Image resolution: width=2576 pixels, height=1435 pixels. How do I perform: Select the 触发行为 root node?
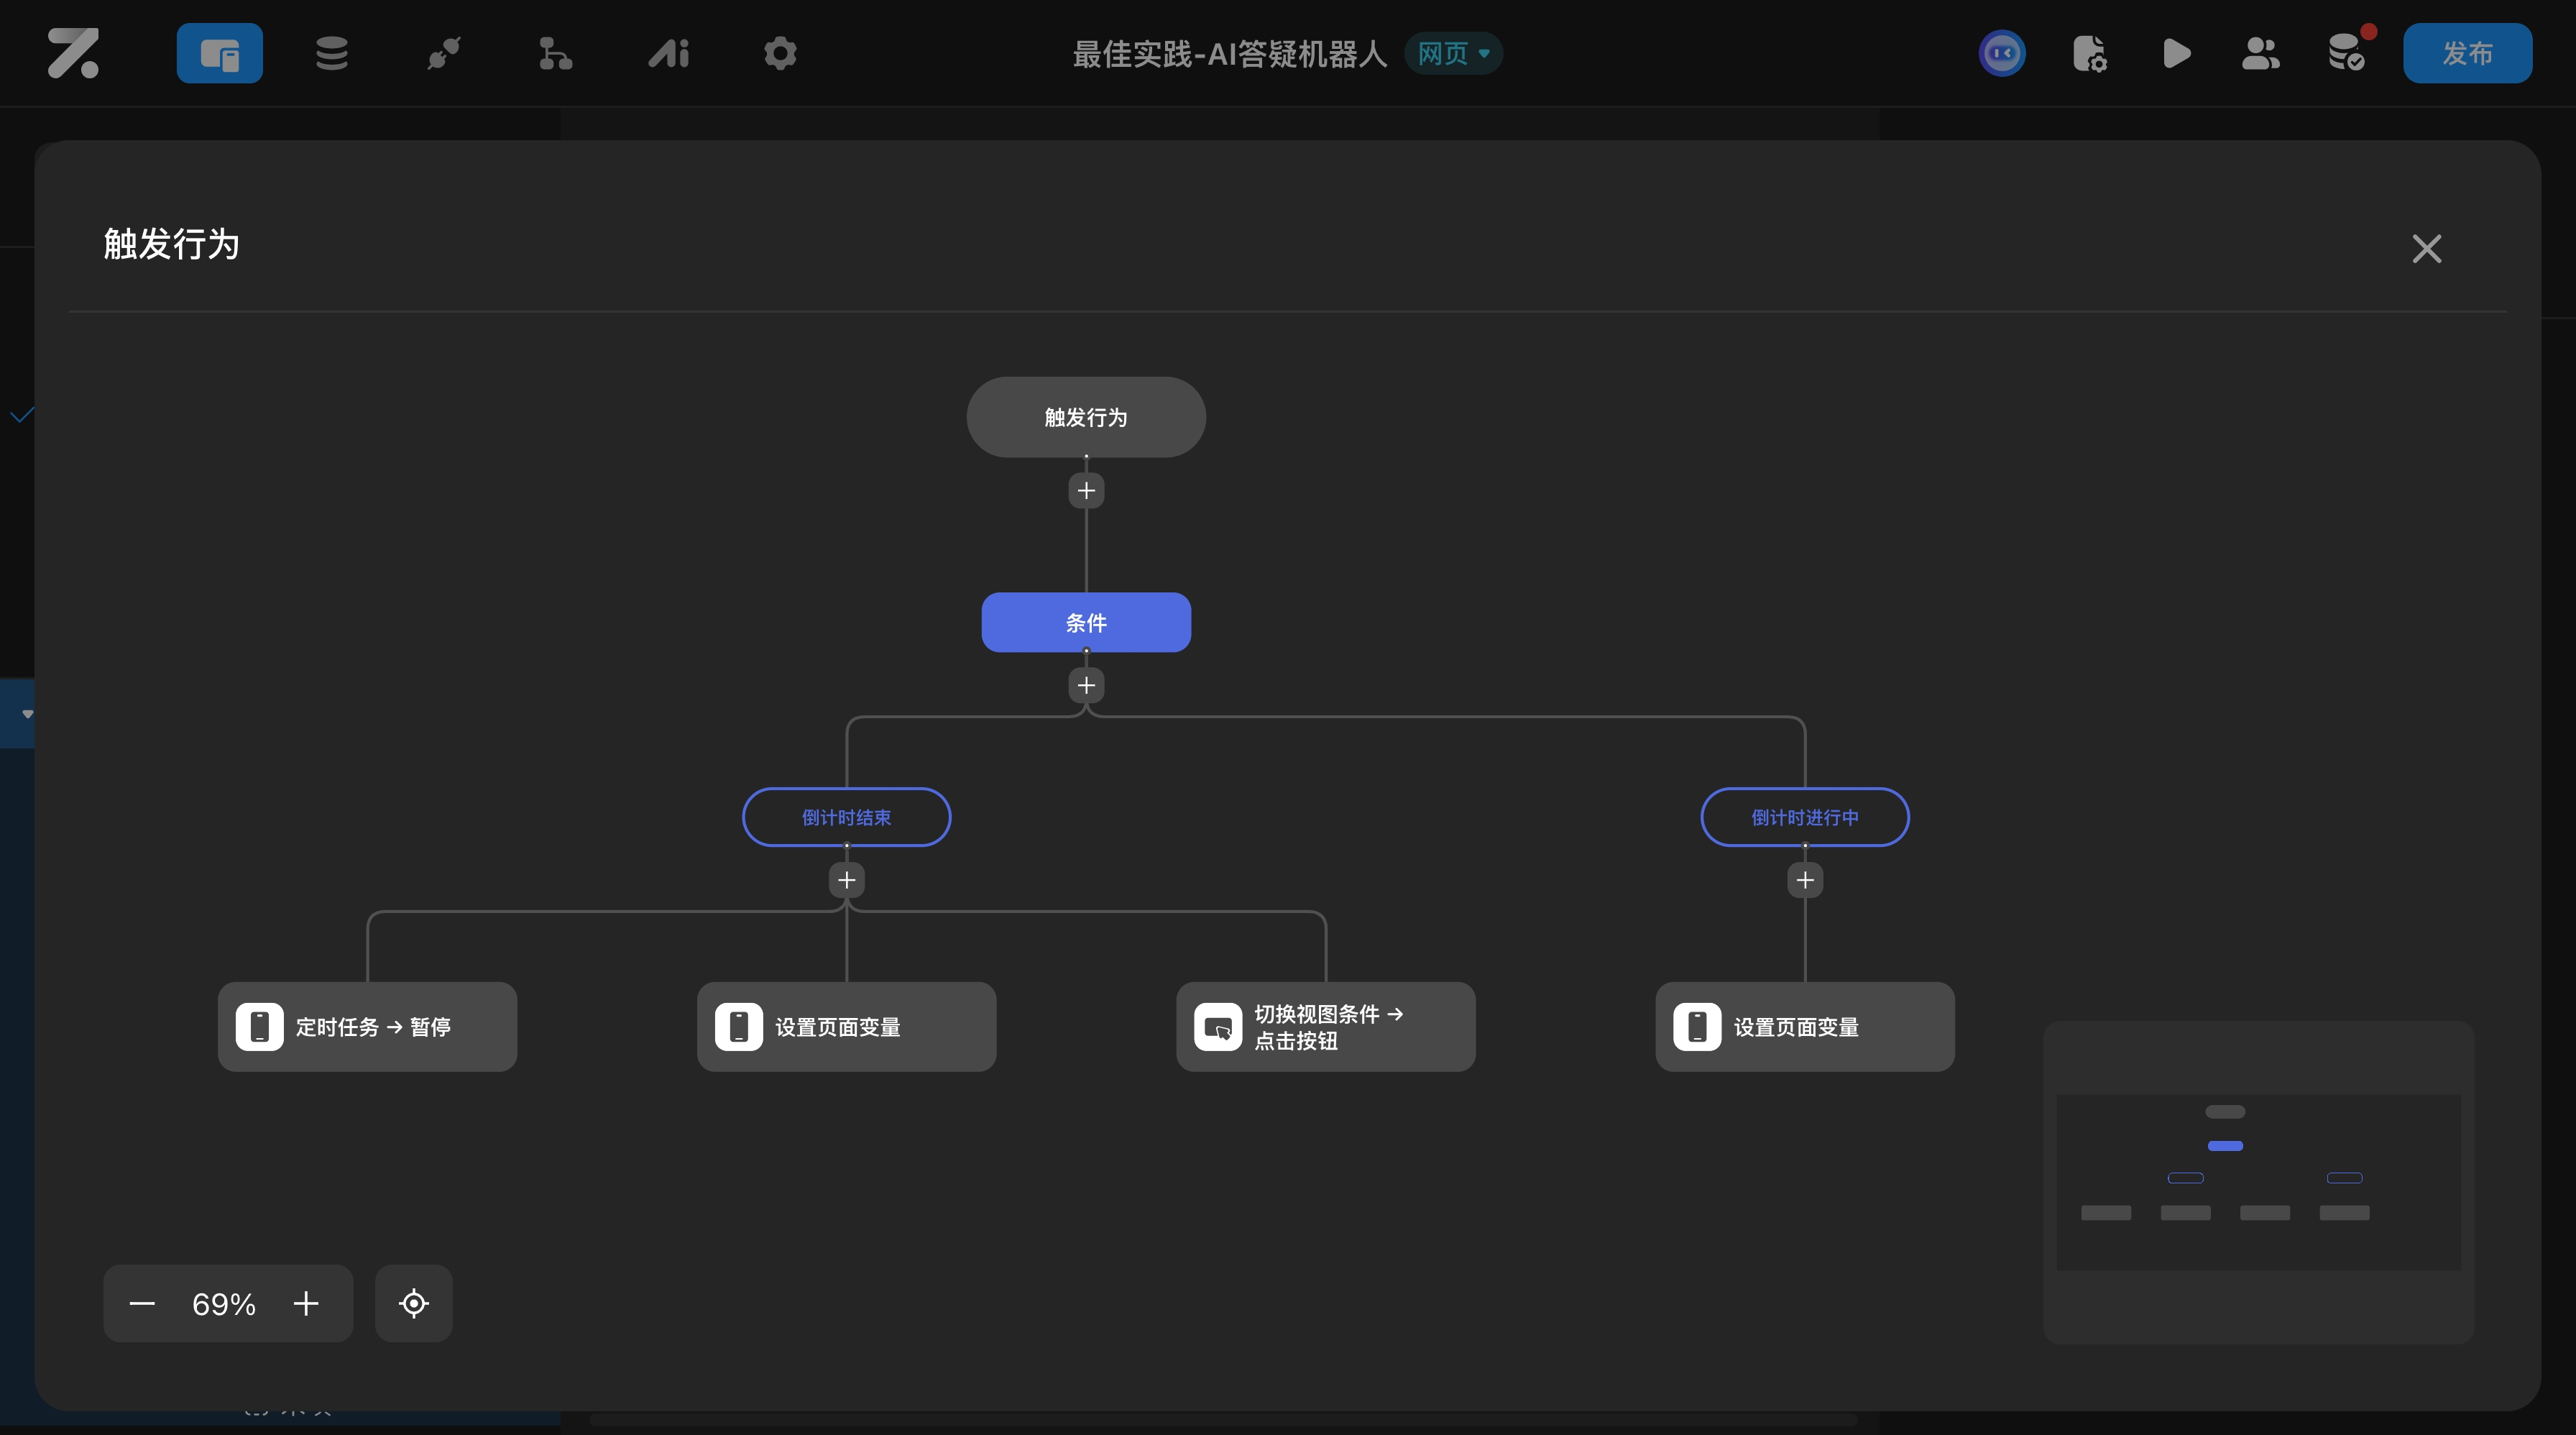[1086, 417]
